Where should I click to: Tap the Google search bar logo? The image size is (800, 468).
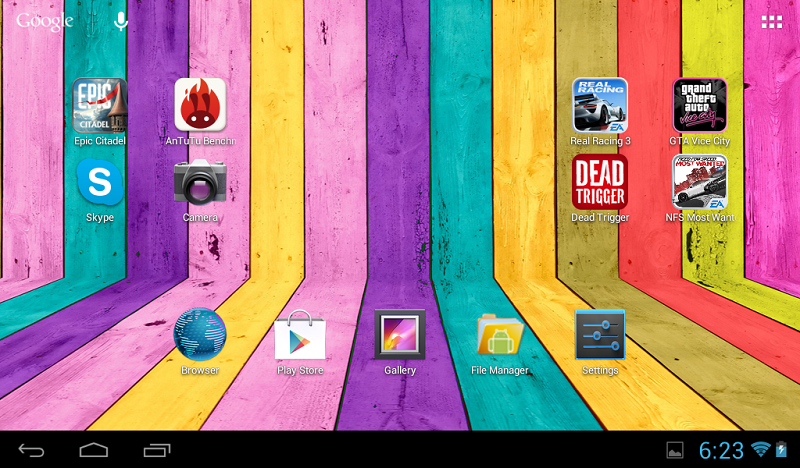click(45, 21)
